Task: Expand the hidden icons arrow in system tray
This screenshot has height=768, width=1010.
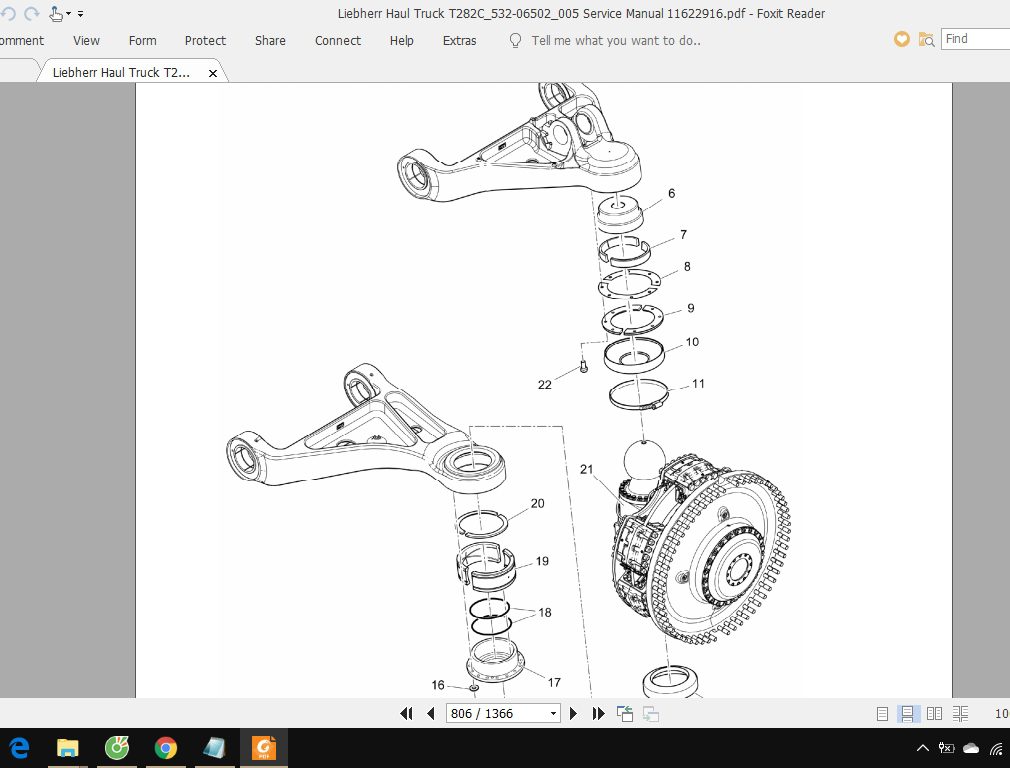Action: point(923,747)
